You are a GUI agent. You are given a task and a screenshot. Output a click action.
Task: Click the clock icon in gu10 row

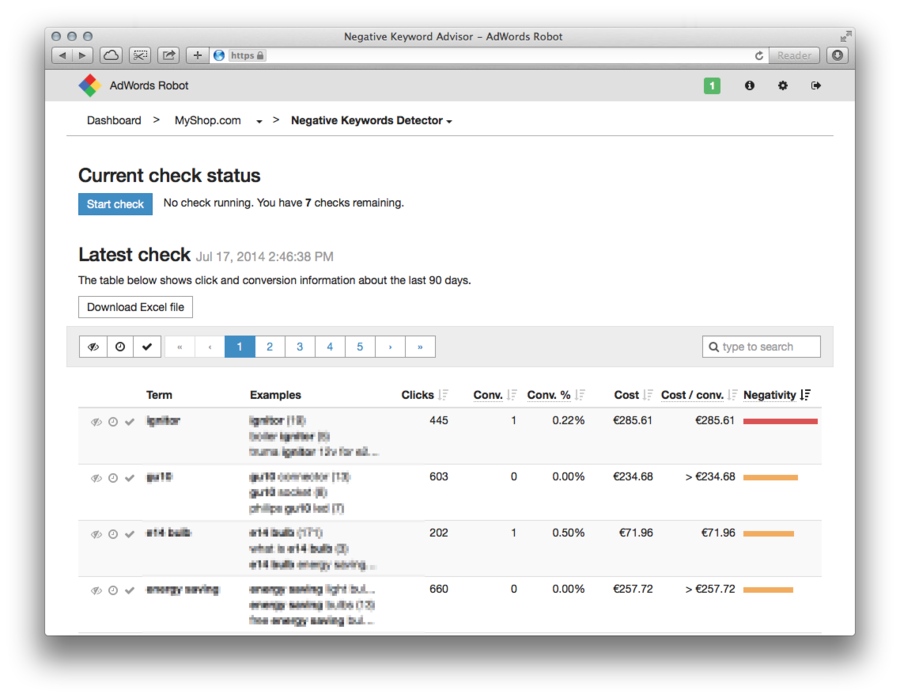pyautogui.click(x=113, y=478)
